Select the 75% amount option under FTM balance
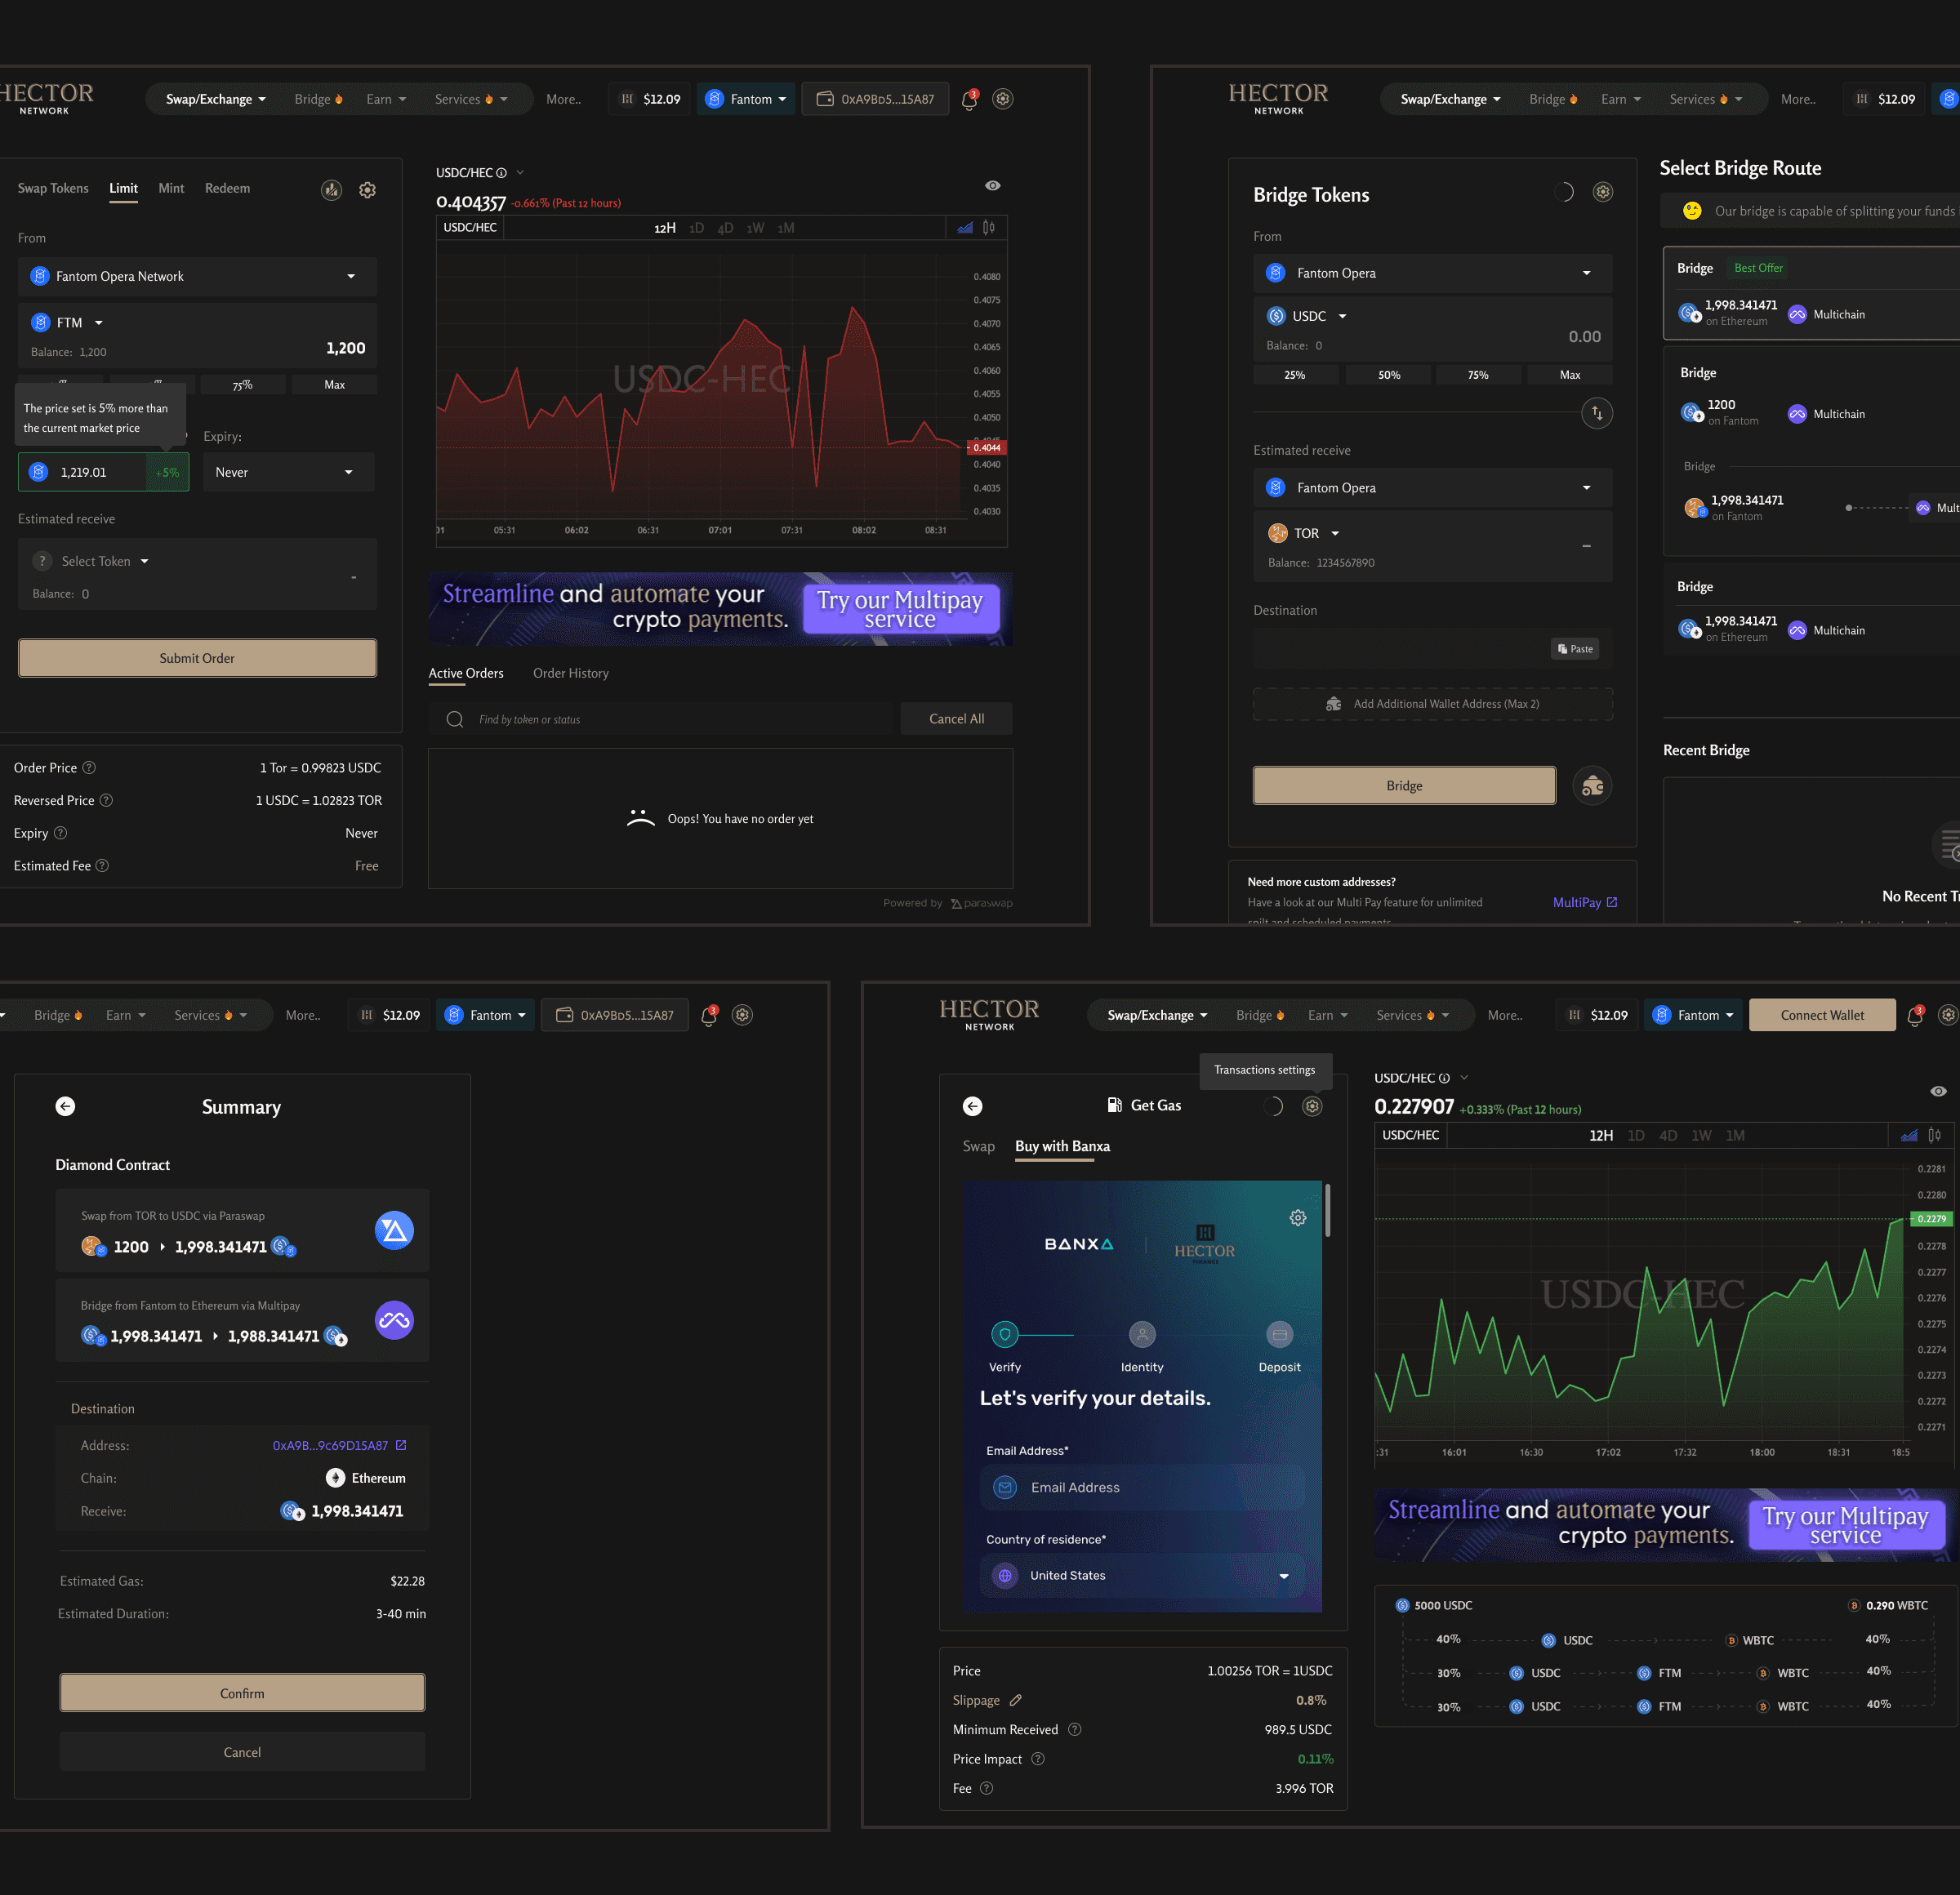Screen dimensions: 1960x1895 click(x=243, y=385)
